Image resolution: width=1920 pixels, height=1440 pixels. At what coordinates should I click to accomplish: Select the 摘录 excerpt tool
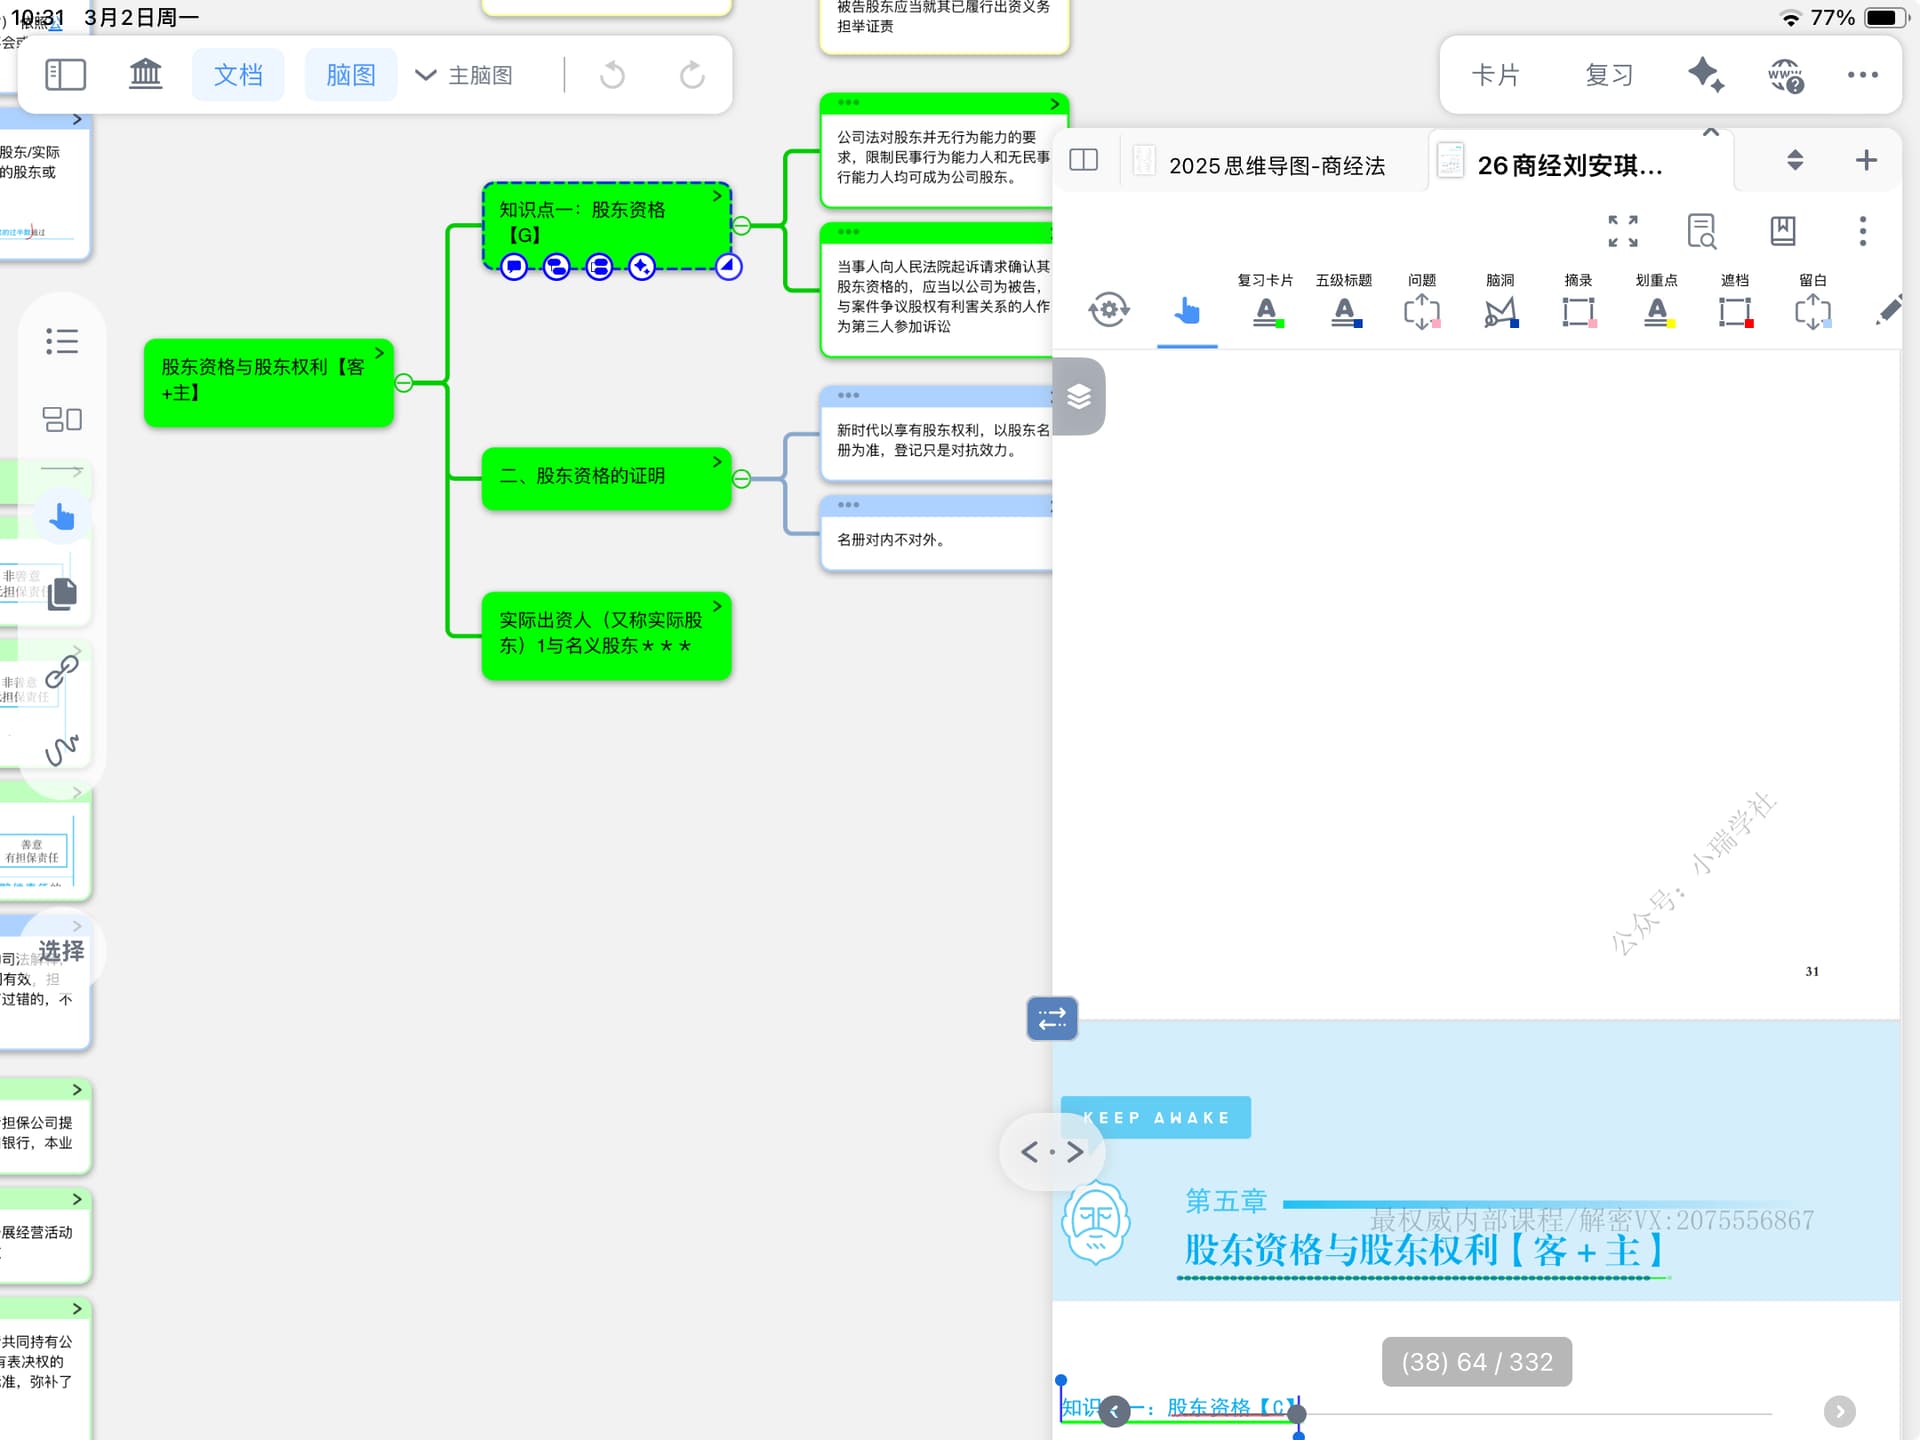click(x=1578, y=312)
